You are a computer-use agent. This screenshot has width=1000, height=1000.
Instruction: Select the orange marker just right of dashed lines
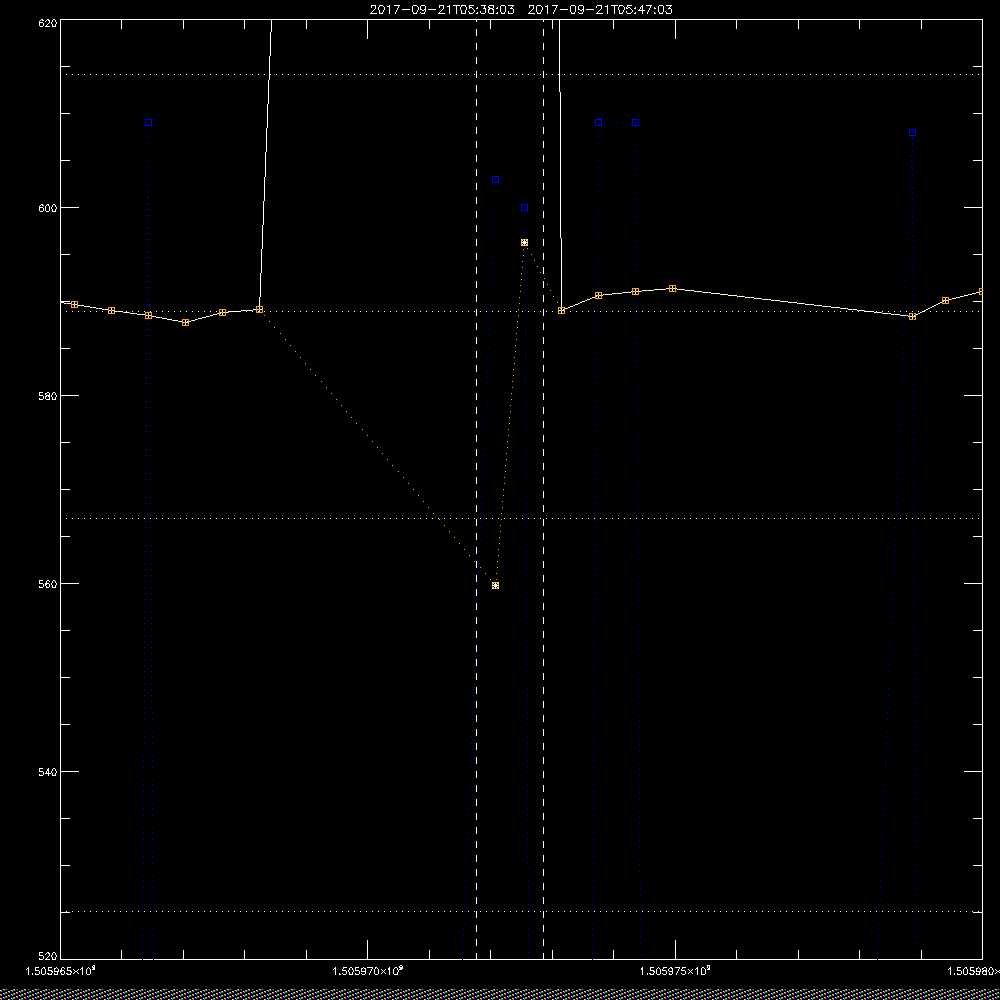click(x=561, y=311)
